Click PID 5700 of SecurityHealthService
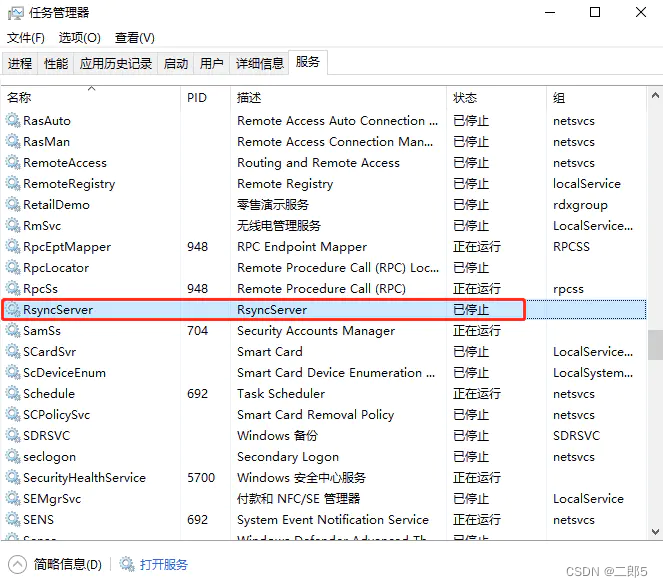Viewport: 663px width, 587px height. pyautogui.click(x=201, y=477)
